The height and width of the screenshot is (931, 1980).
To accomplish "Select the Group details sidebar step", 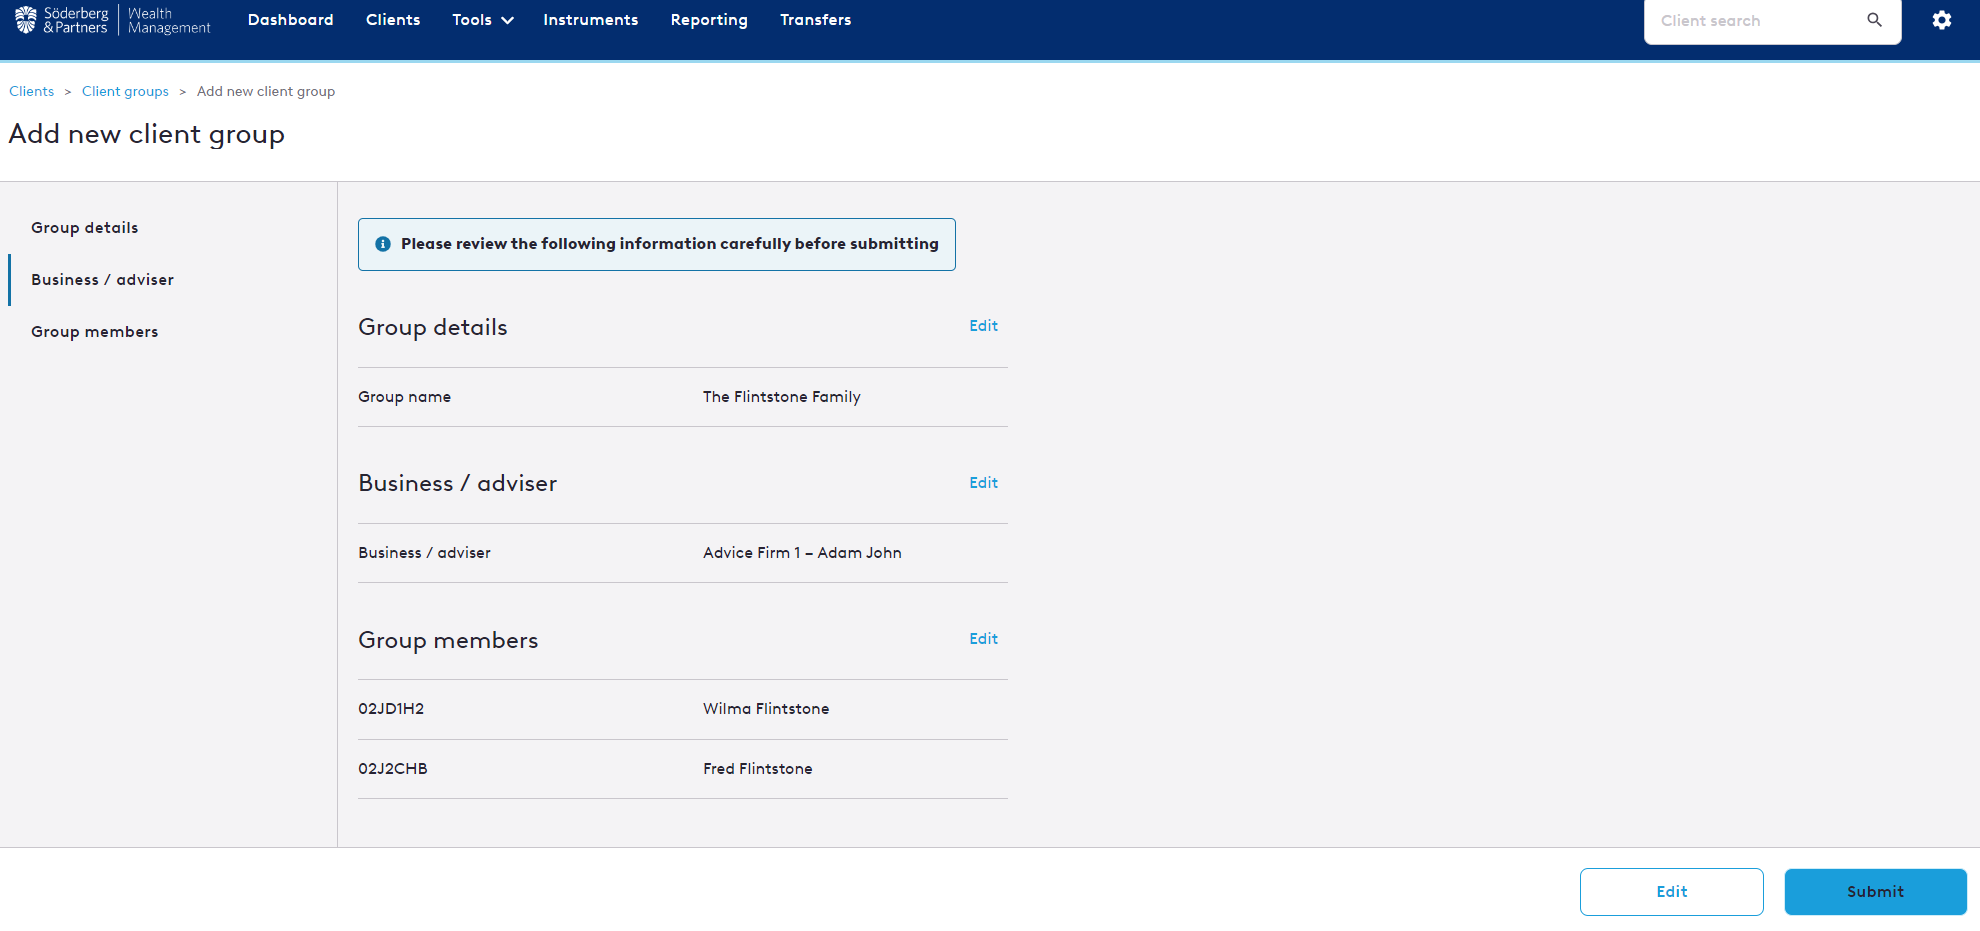I will pyautogui.click(x=85, y=228).
